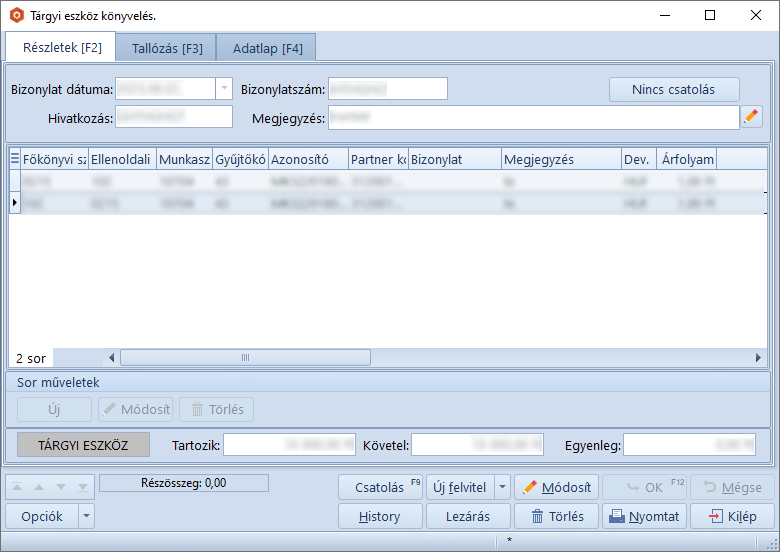Open the Adatlap [F4] tab

pyautogui.click(x=267, y=48)
